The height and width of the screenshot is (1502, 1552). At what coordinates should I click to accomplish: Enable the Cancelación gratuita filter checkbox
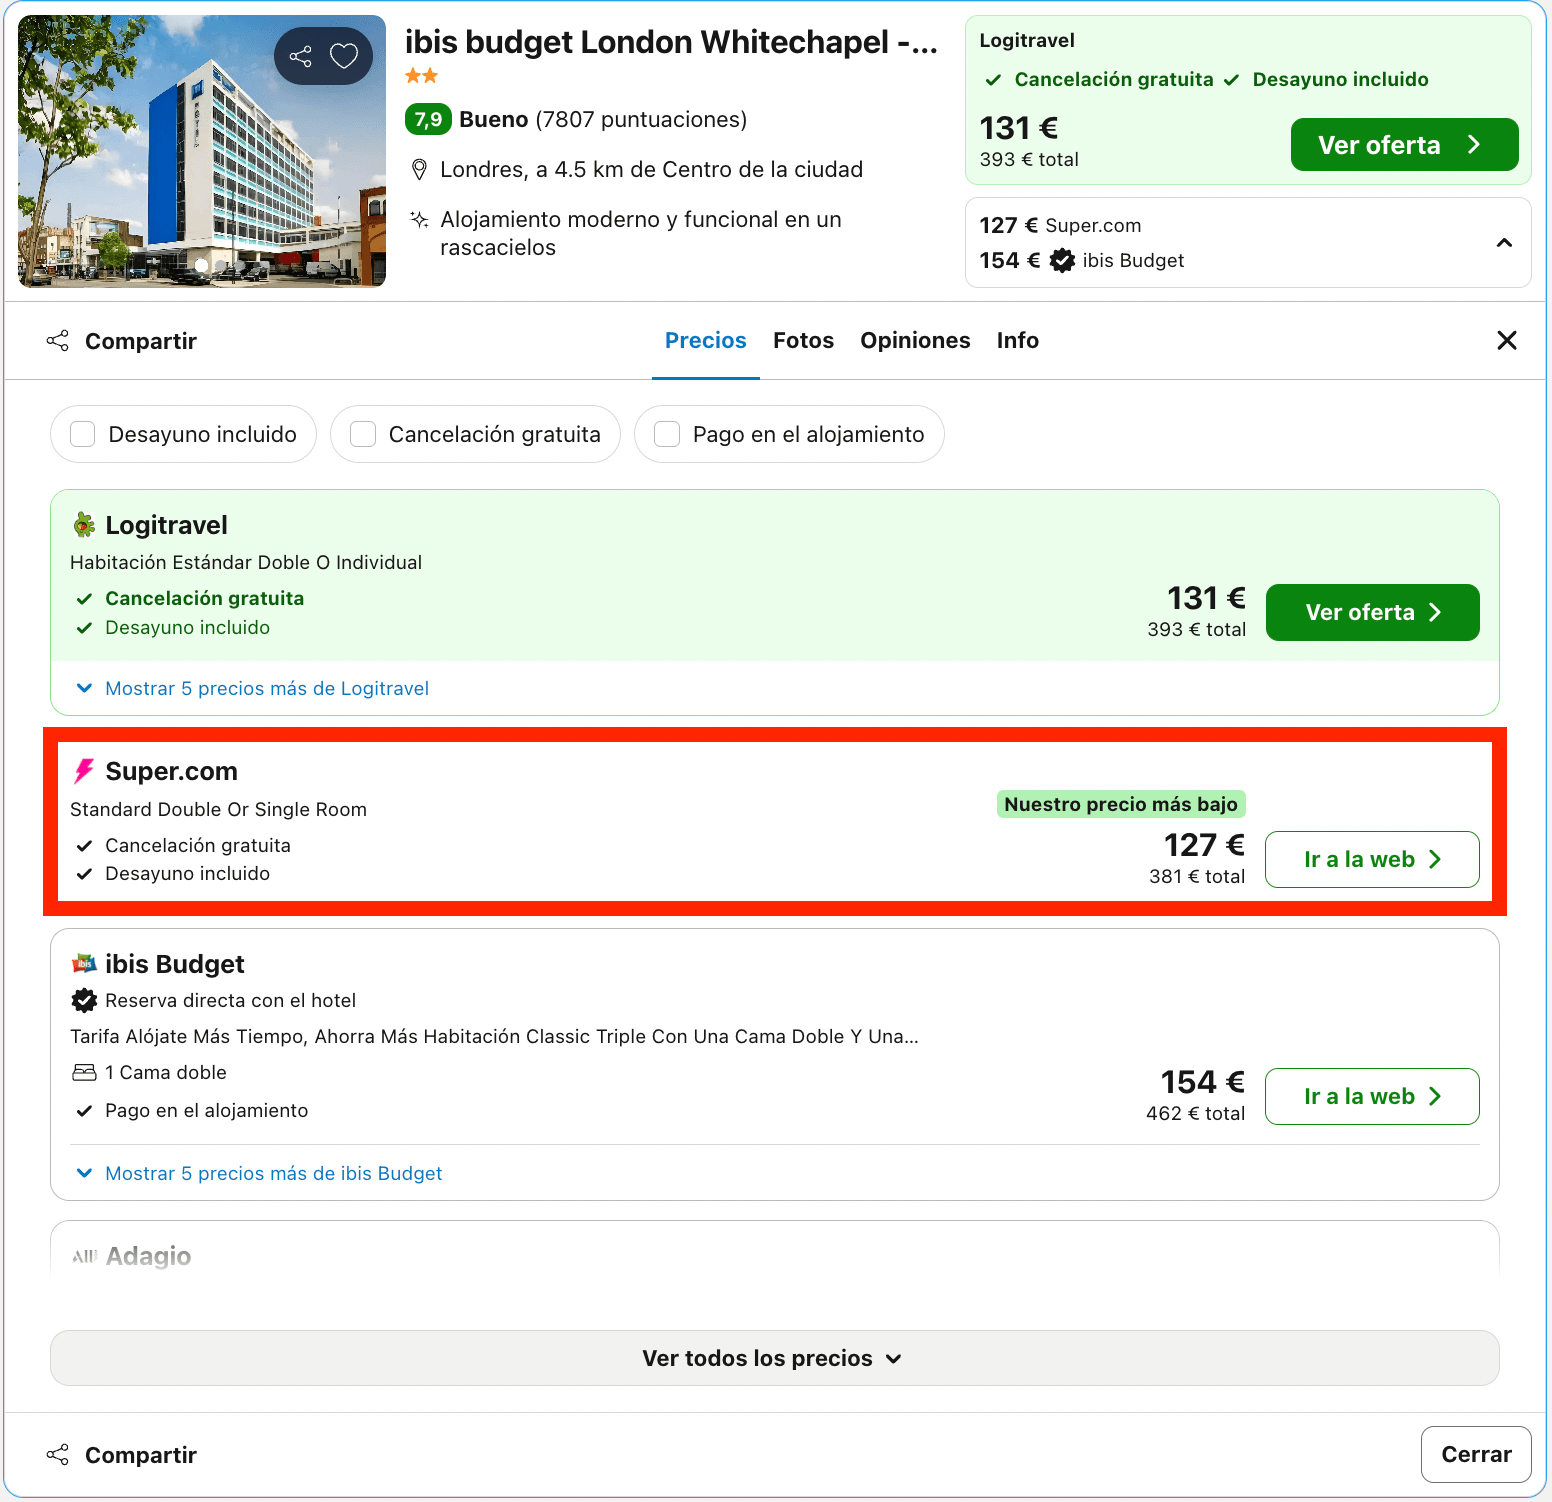(x=363, y=434)
